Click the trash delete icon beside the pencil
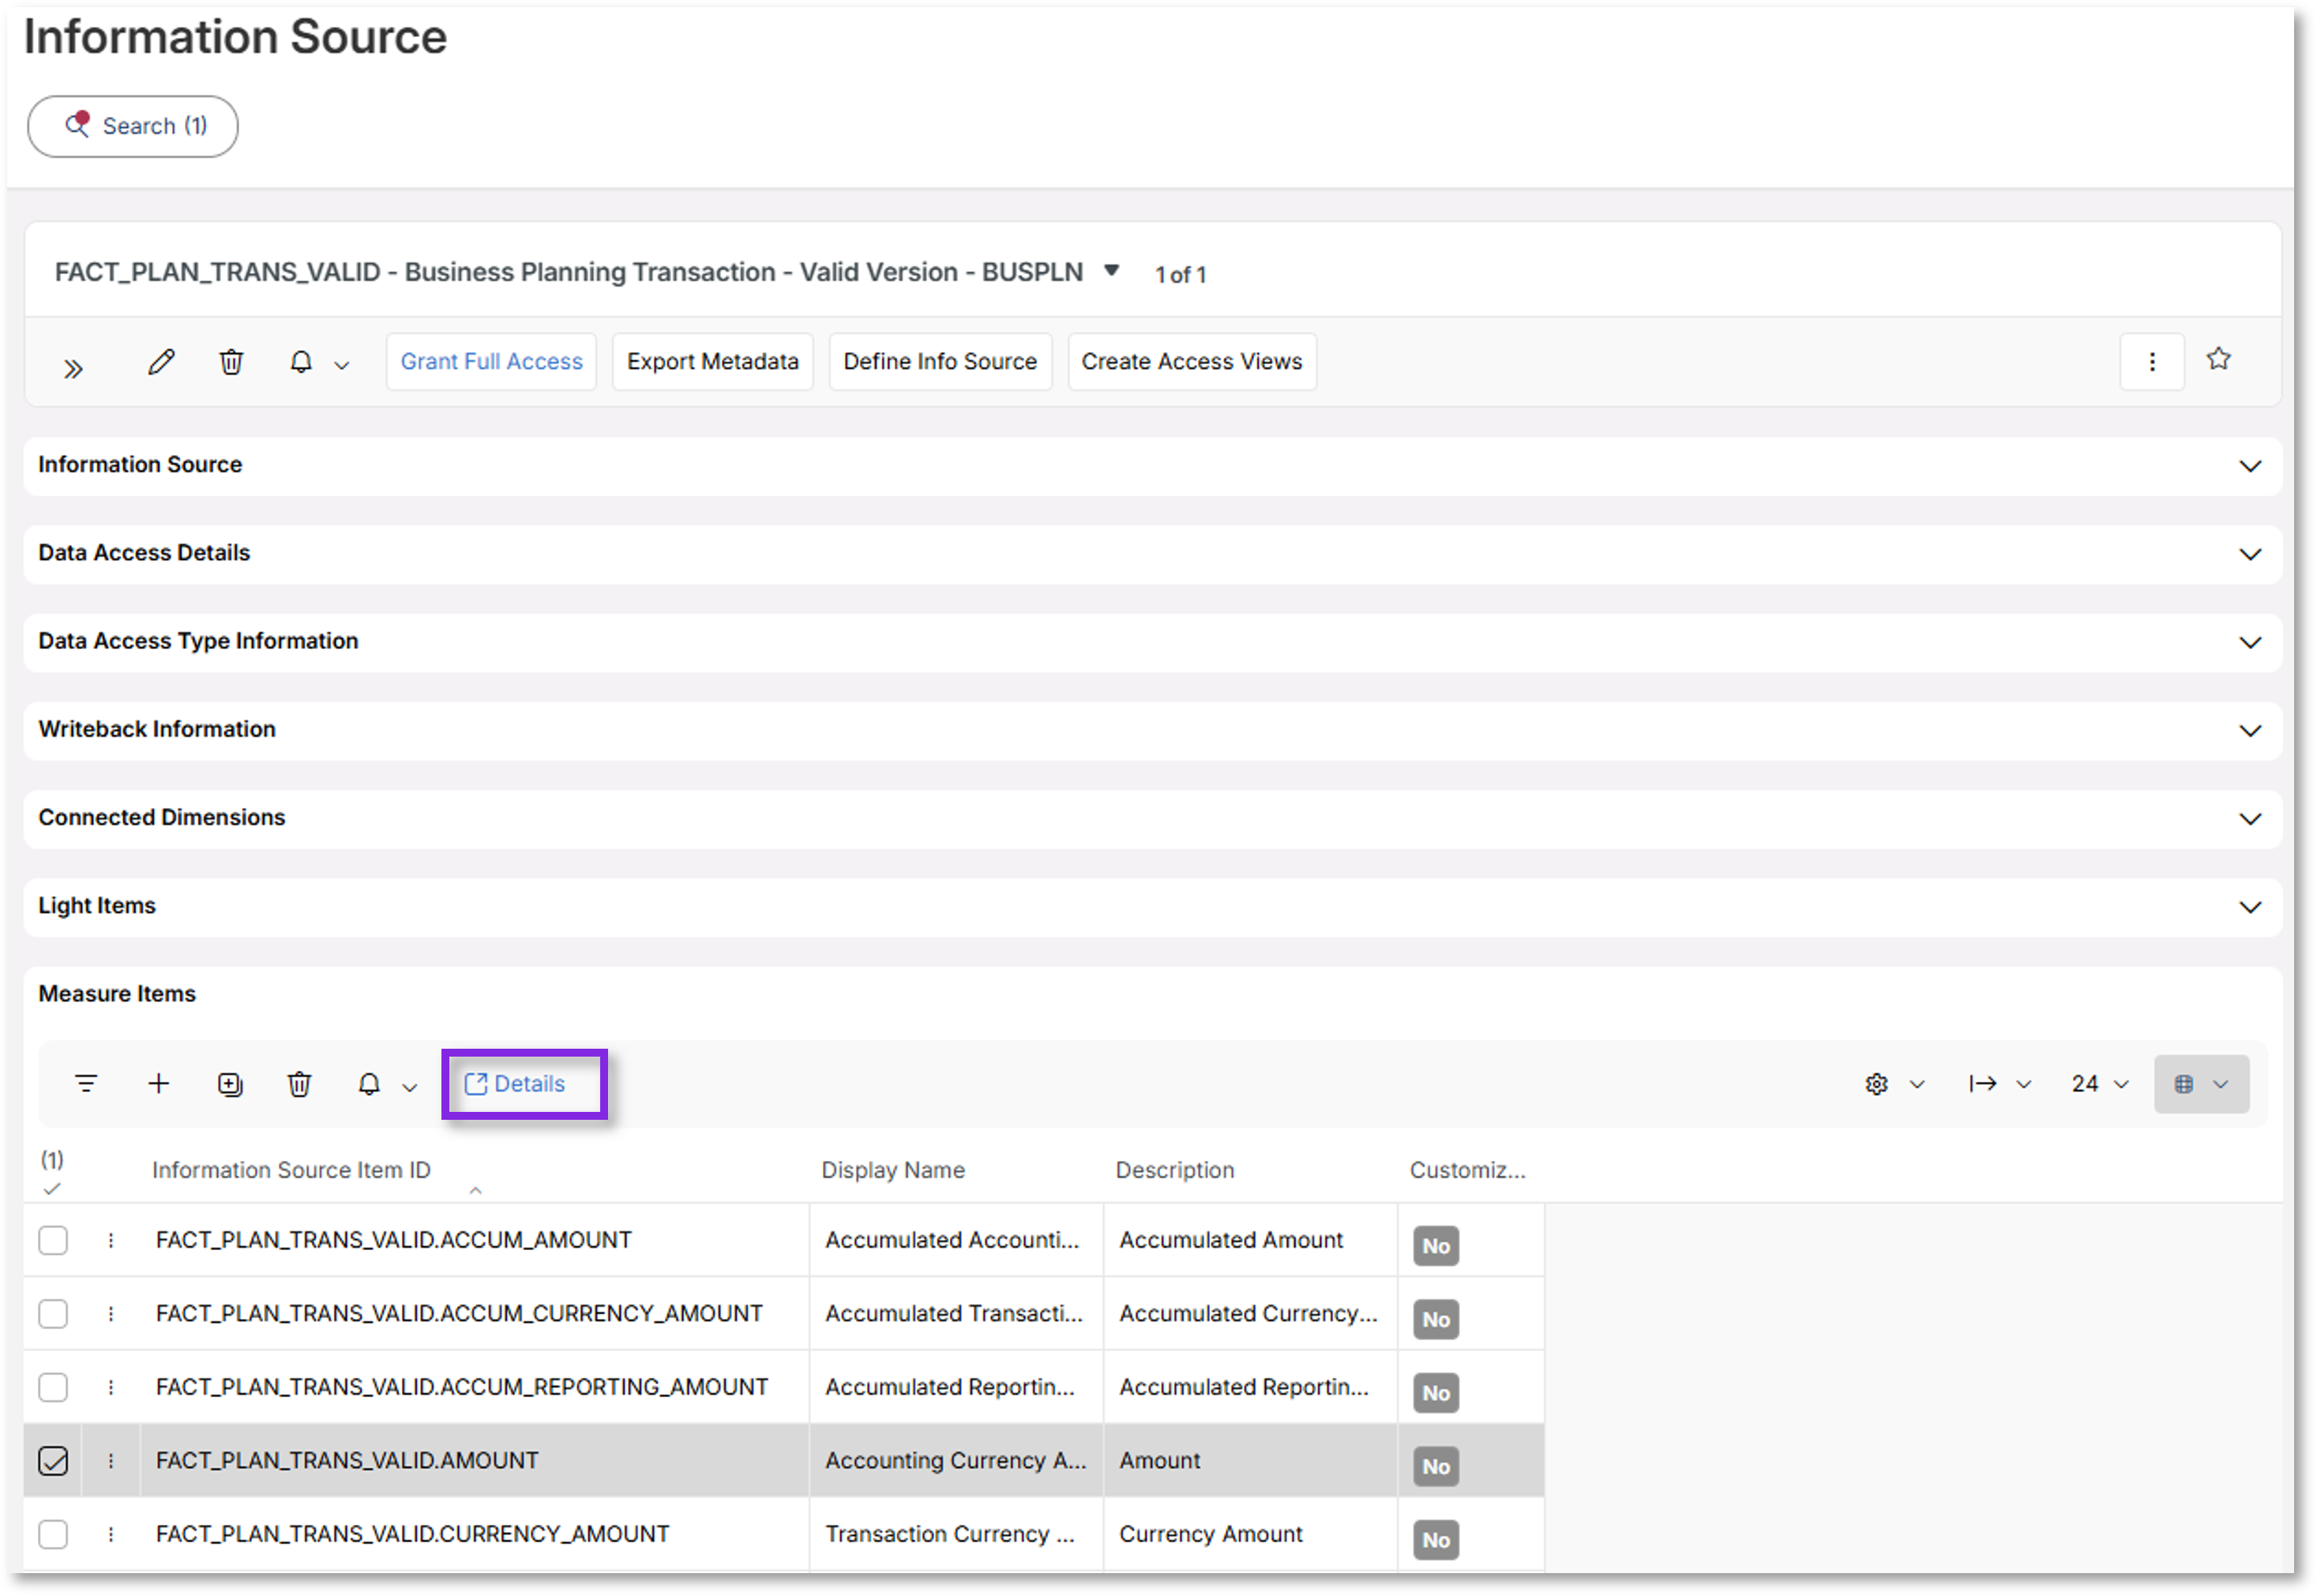The height and width of the screenshot is (1596, 2317). [x=231, y=361]
